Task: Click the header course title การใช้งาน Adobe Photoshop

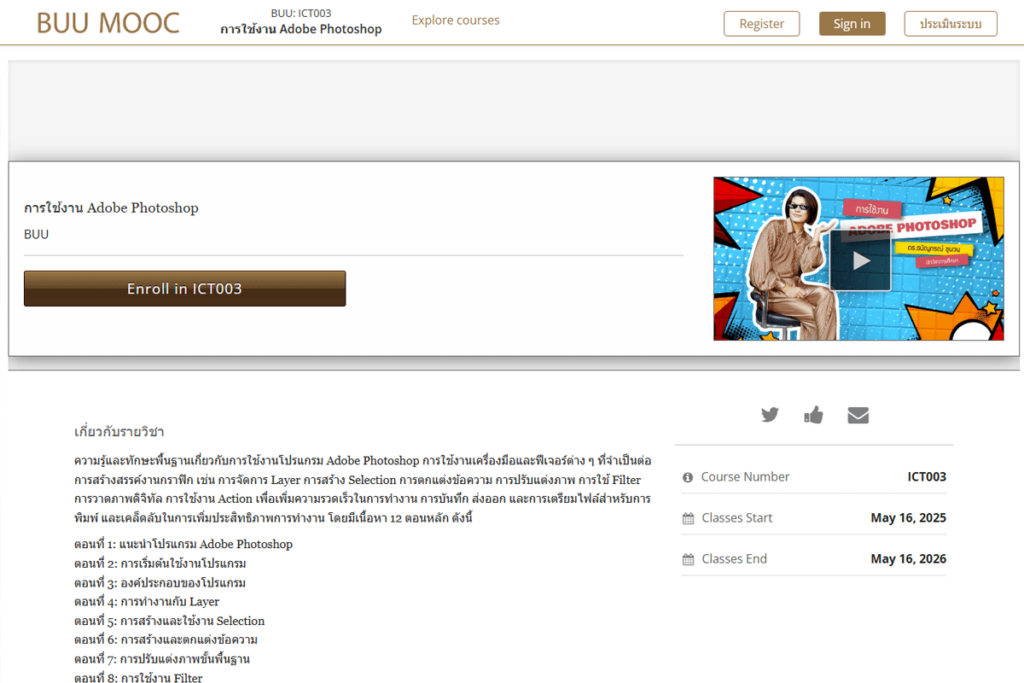Action: pyautogui.click(x=301, y=29)
